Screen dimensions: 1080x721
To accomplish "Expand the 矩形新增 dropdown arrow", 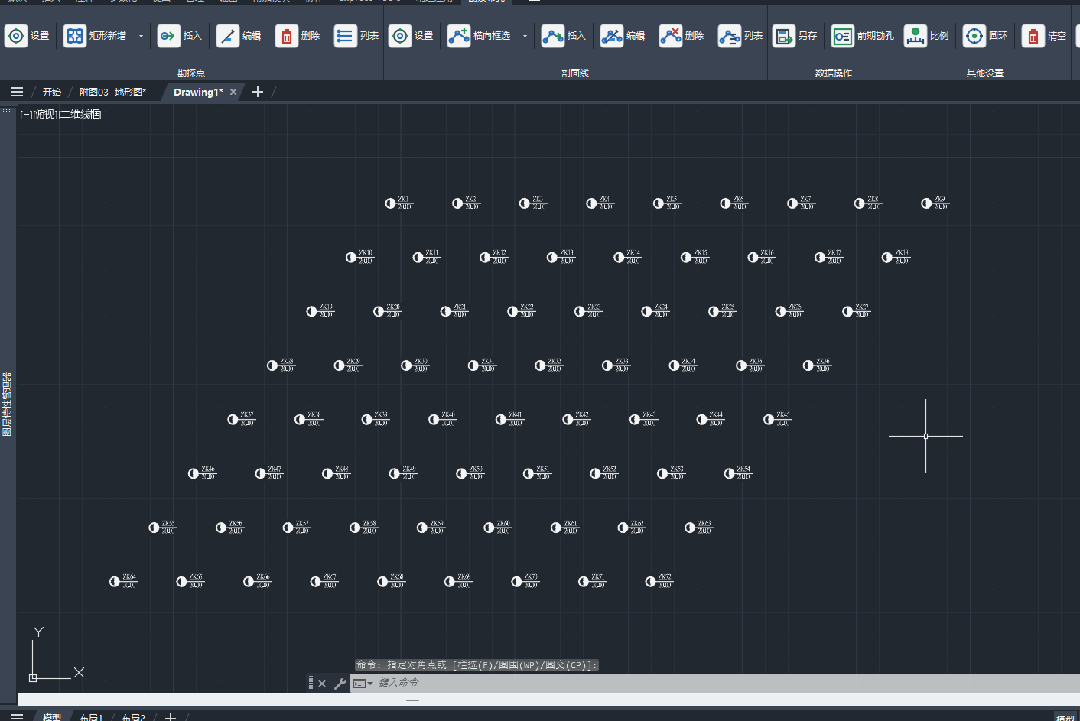I will pyautogui.click(x=141, y=36).
